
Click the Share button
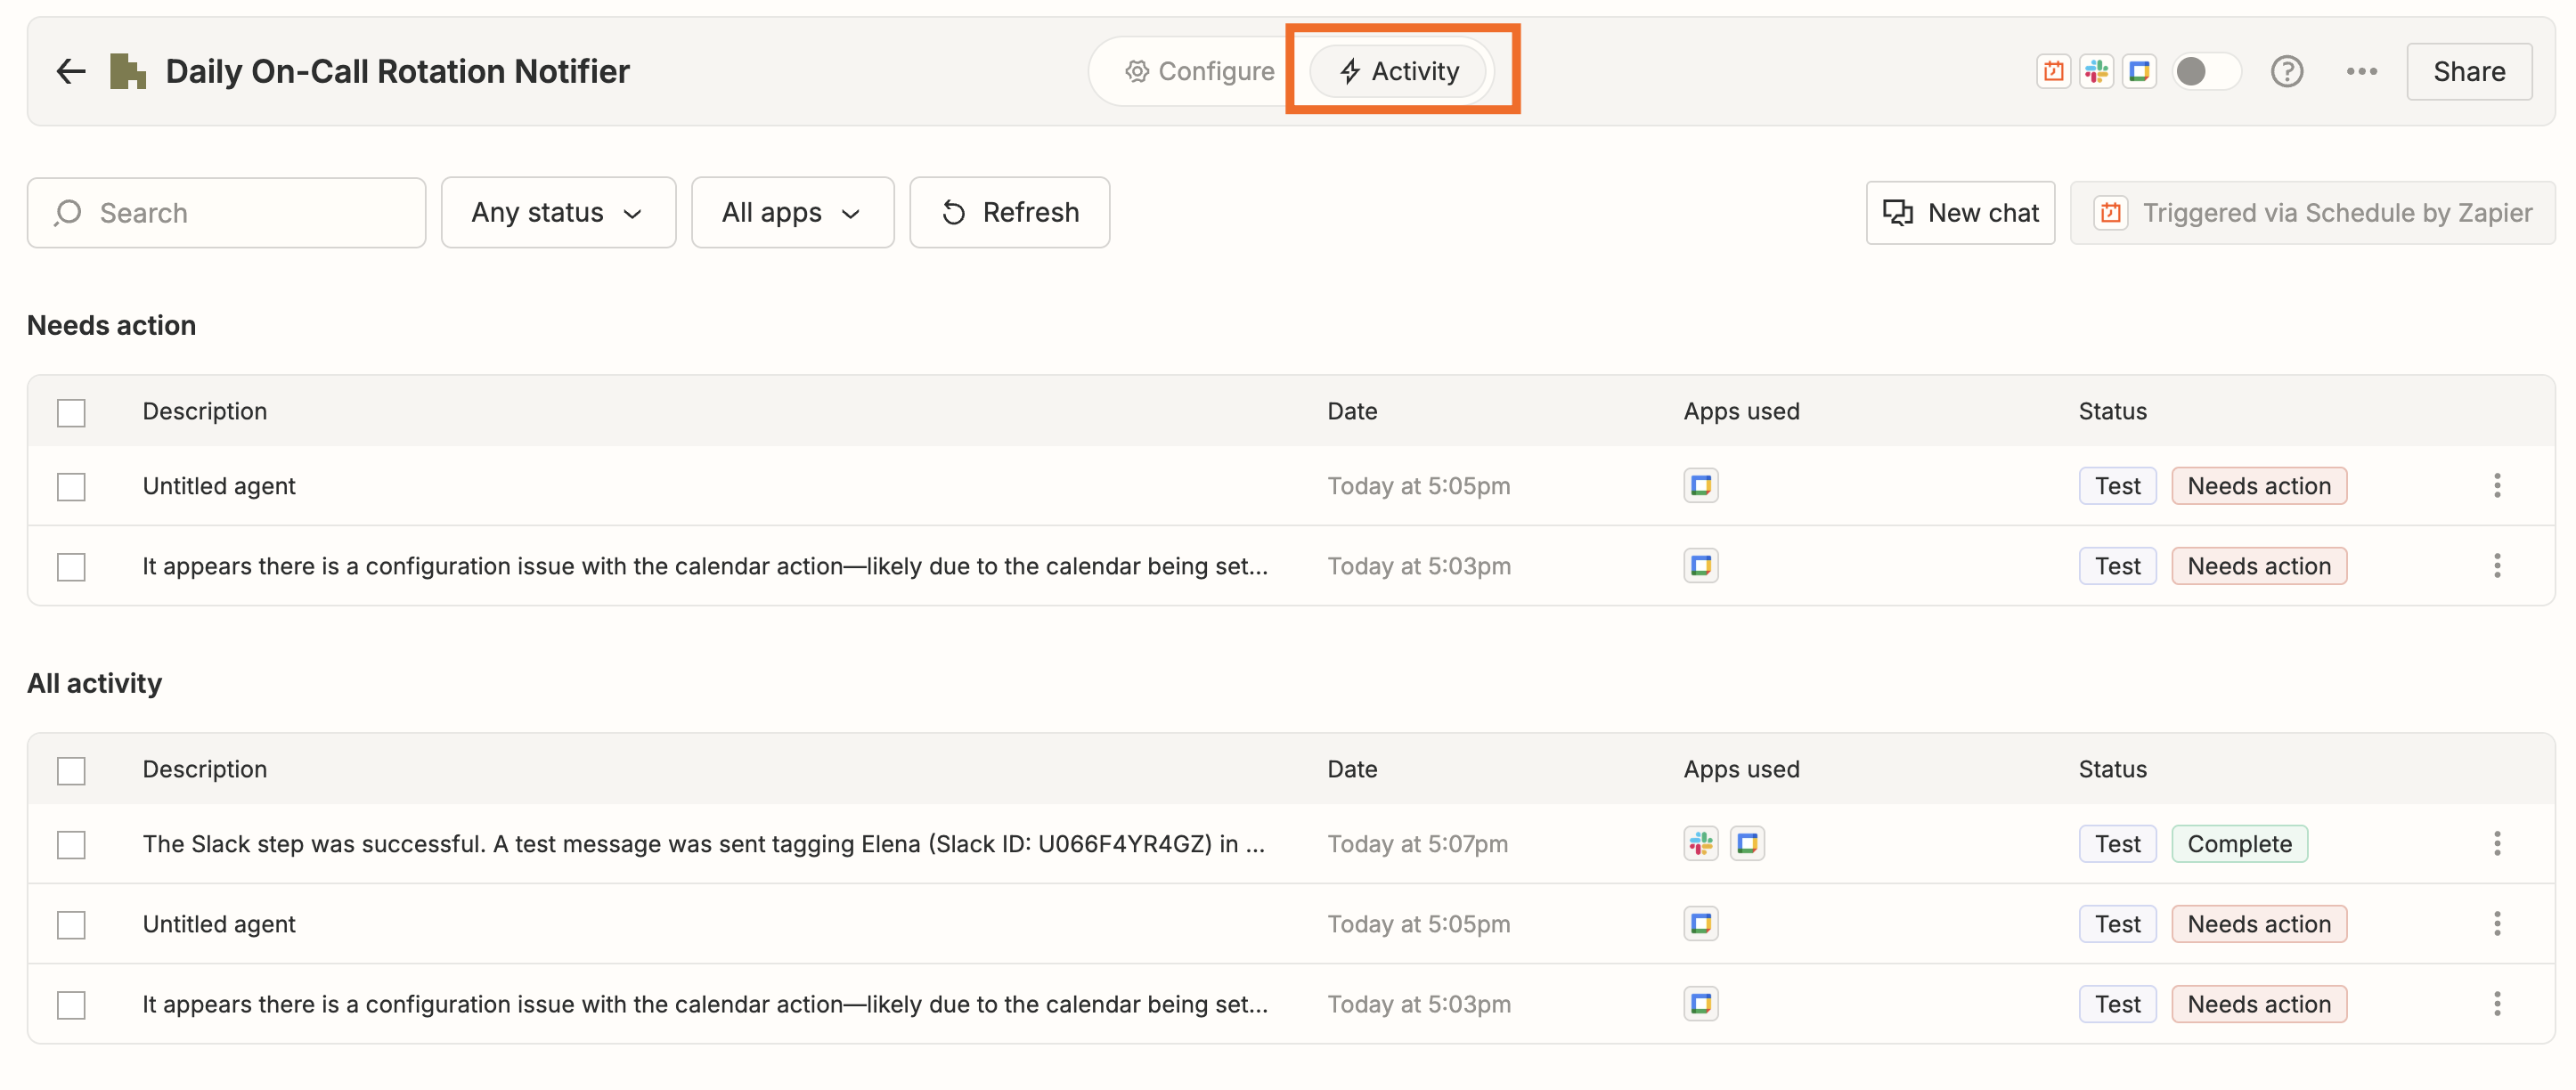[2468, 71]
